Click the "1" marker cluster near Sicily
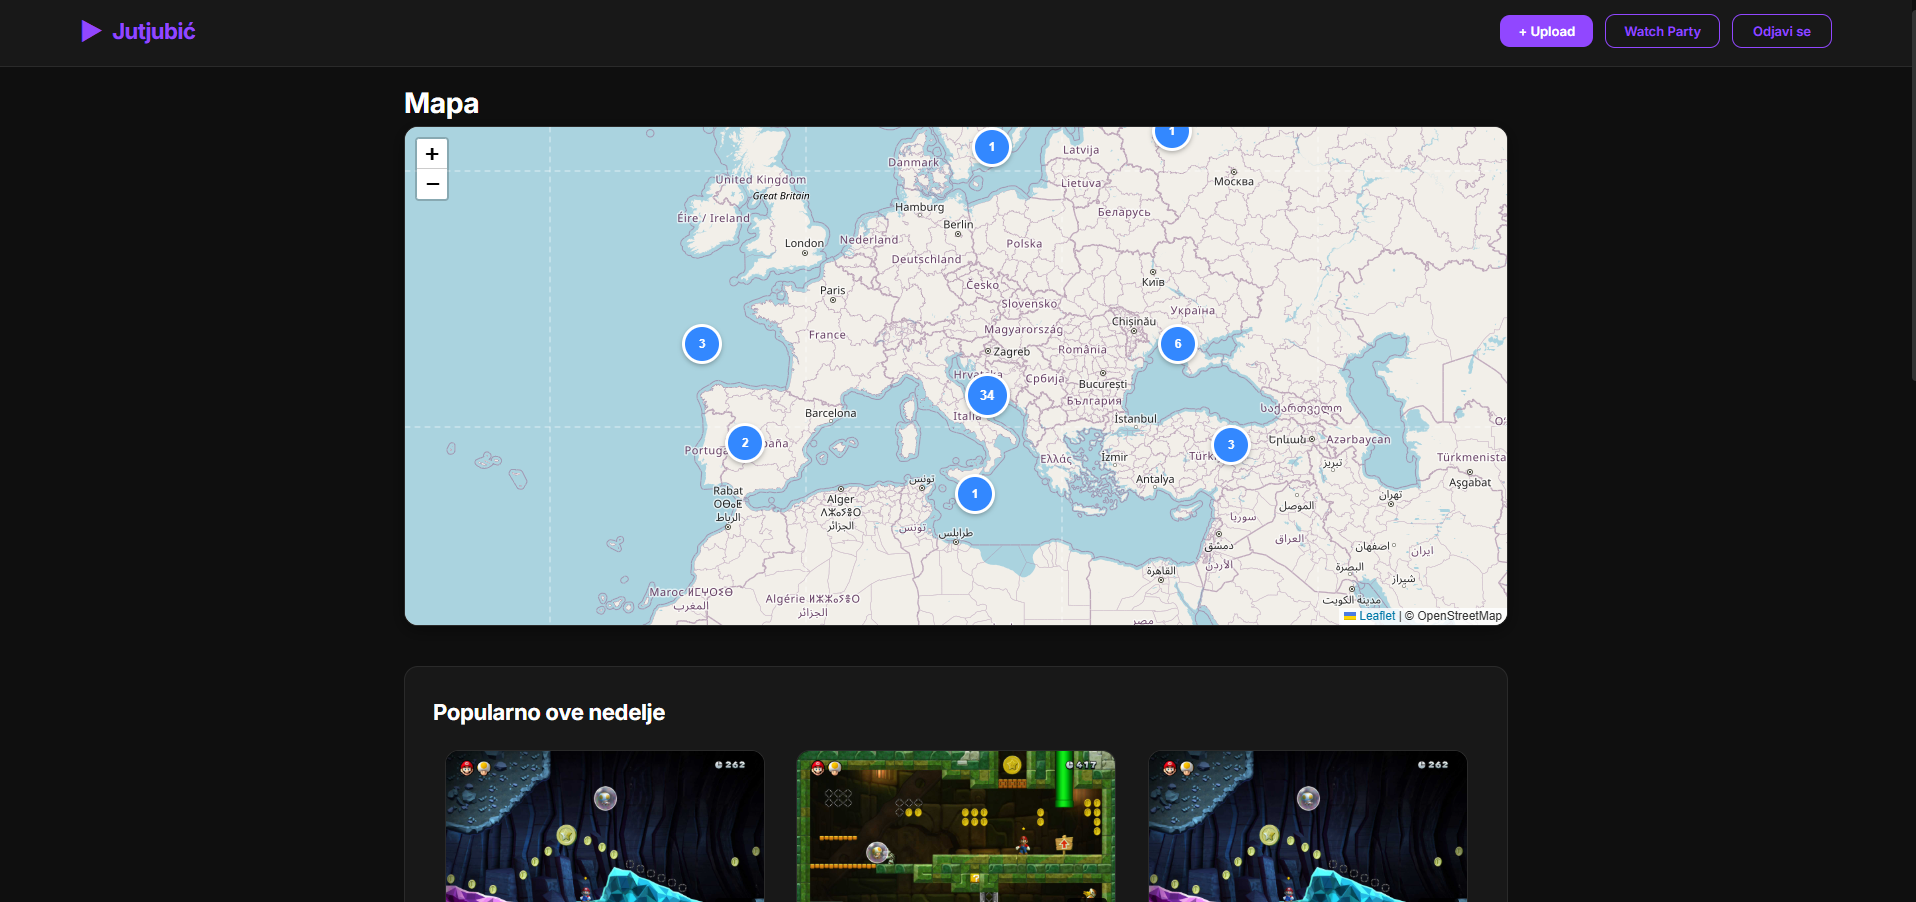This screenshot has width=1916, height=902. 974,493
